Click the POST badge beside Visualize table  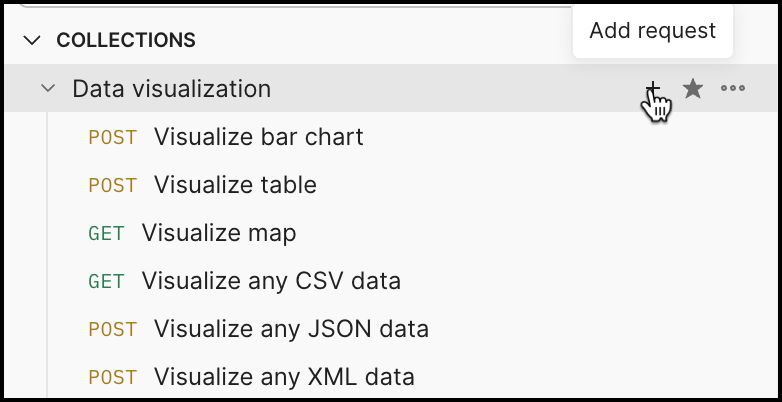tap(112, 185)
